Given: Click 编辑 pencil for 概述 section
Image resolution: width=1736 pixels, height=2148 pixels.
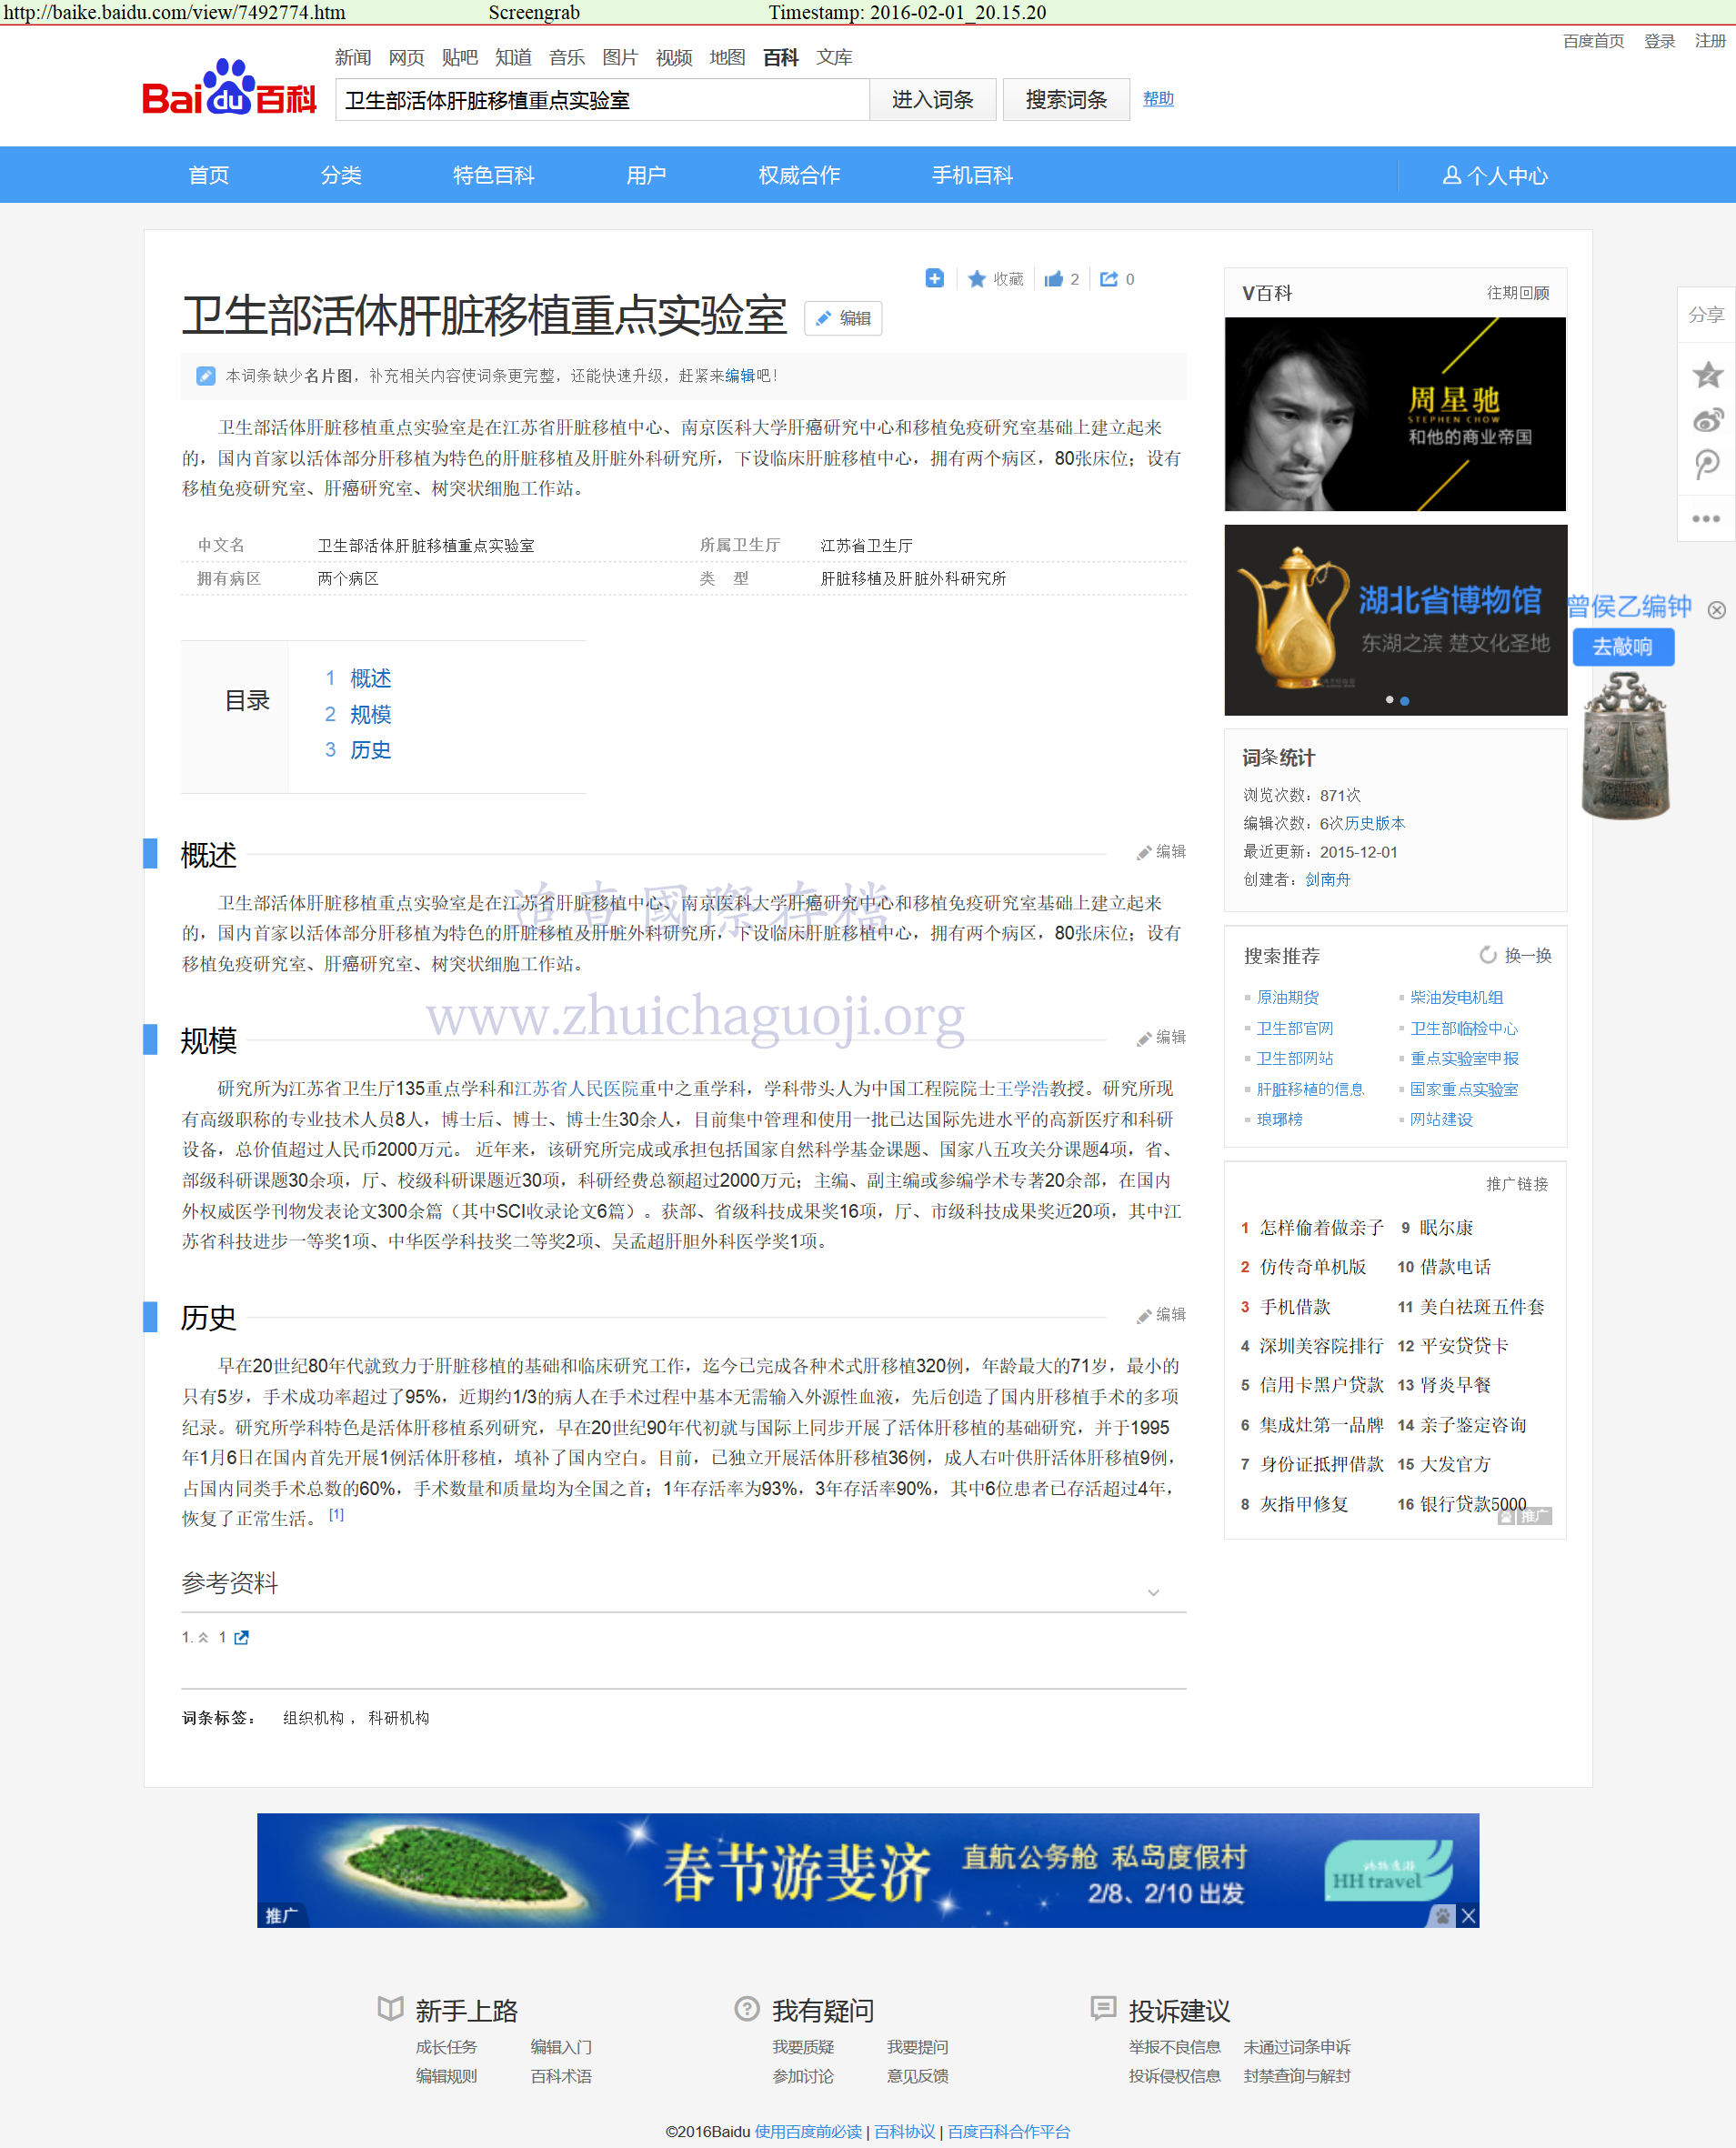Looking at the screenshot, I should [x=1161, y=851].
